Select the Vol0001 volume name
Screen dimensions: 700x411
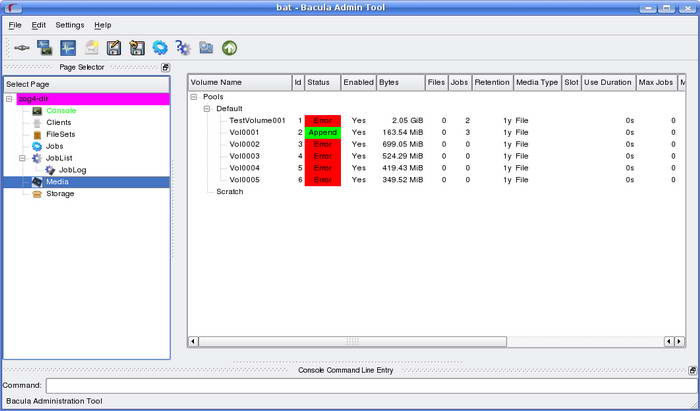tap(244, 133)
